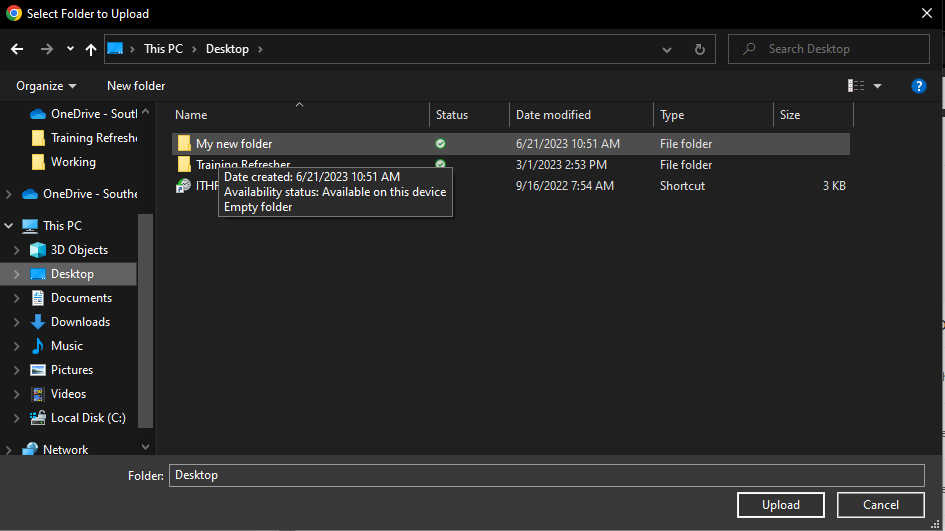
Task: Open the recent locations dropdown arrow
Action: 71,49
